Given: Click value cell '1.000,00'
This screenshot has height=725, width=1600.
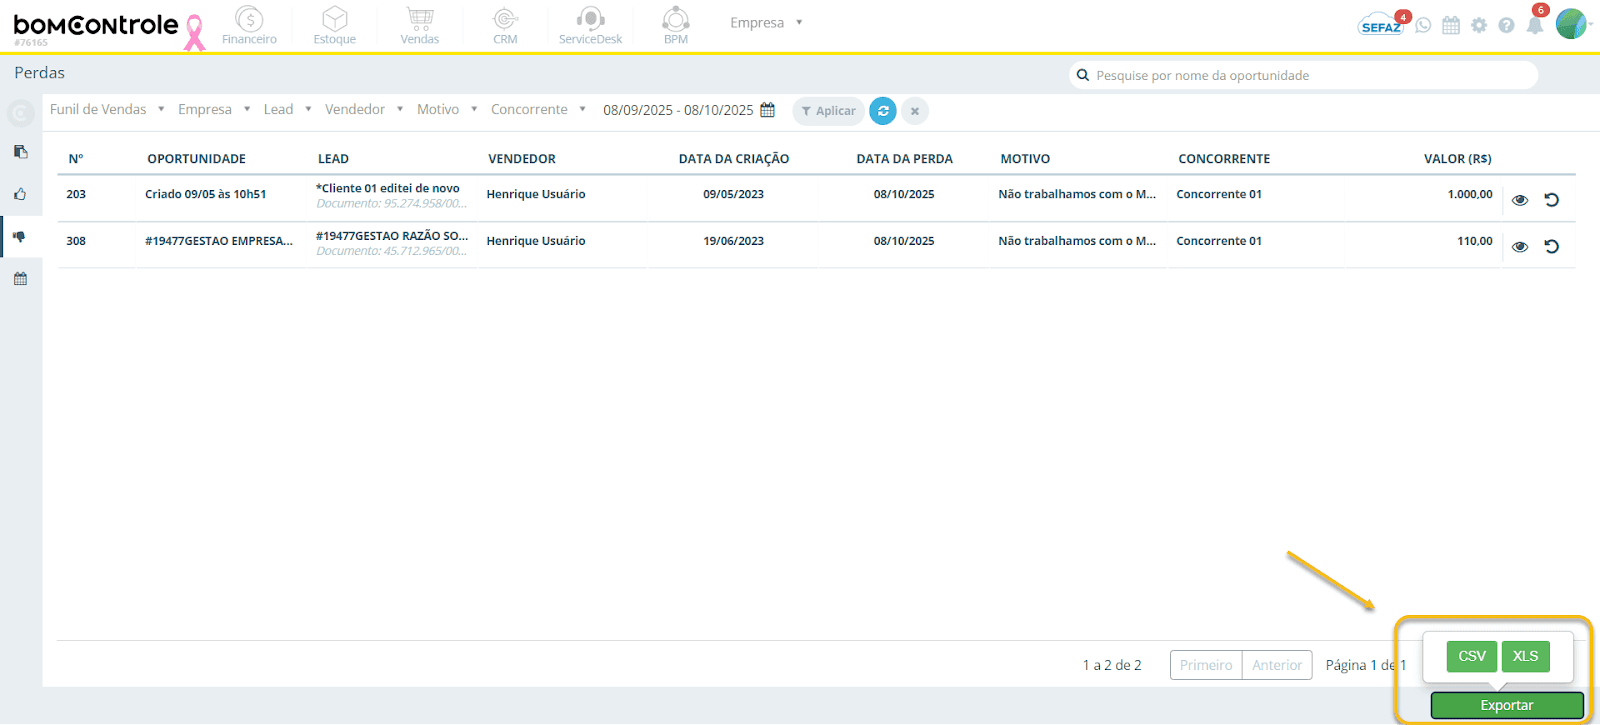Looking at the screenshot, I should pyautogui.click(x=1470, y=194).
